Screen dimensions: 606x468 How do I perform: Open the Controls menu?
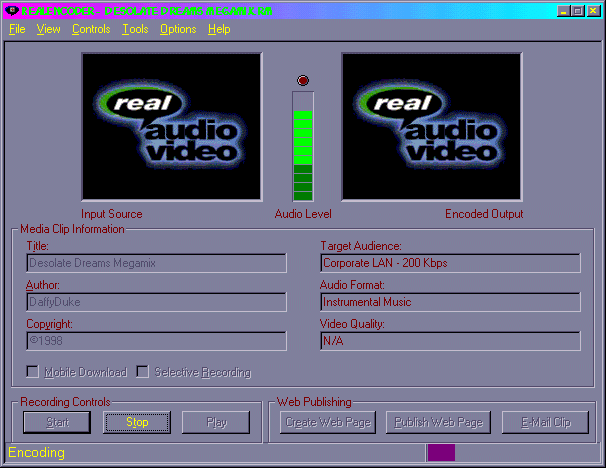[91, 29]
